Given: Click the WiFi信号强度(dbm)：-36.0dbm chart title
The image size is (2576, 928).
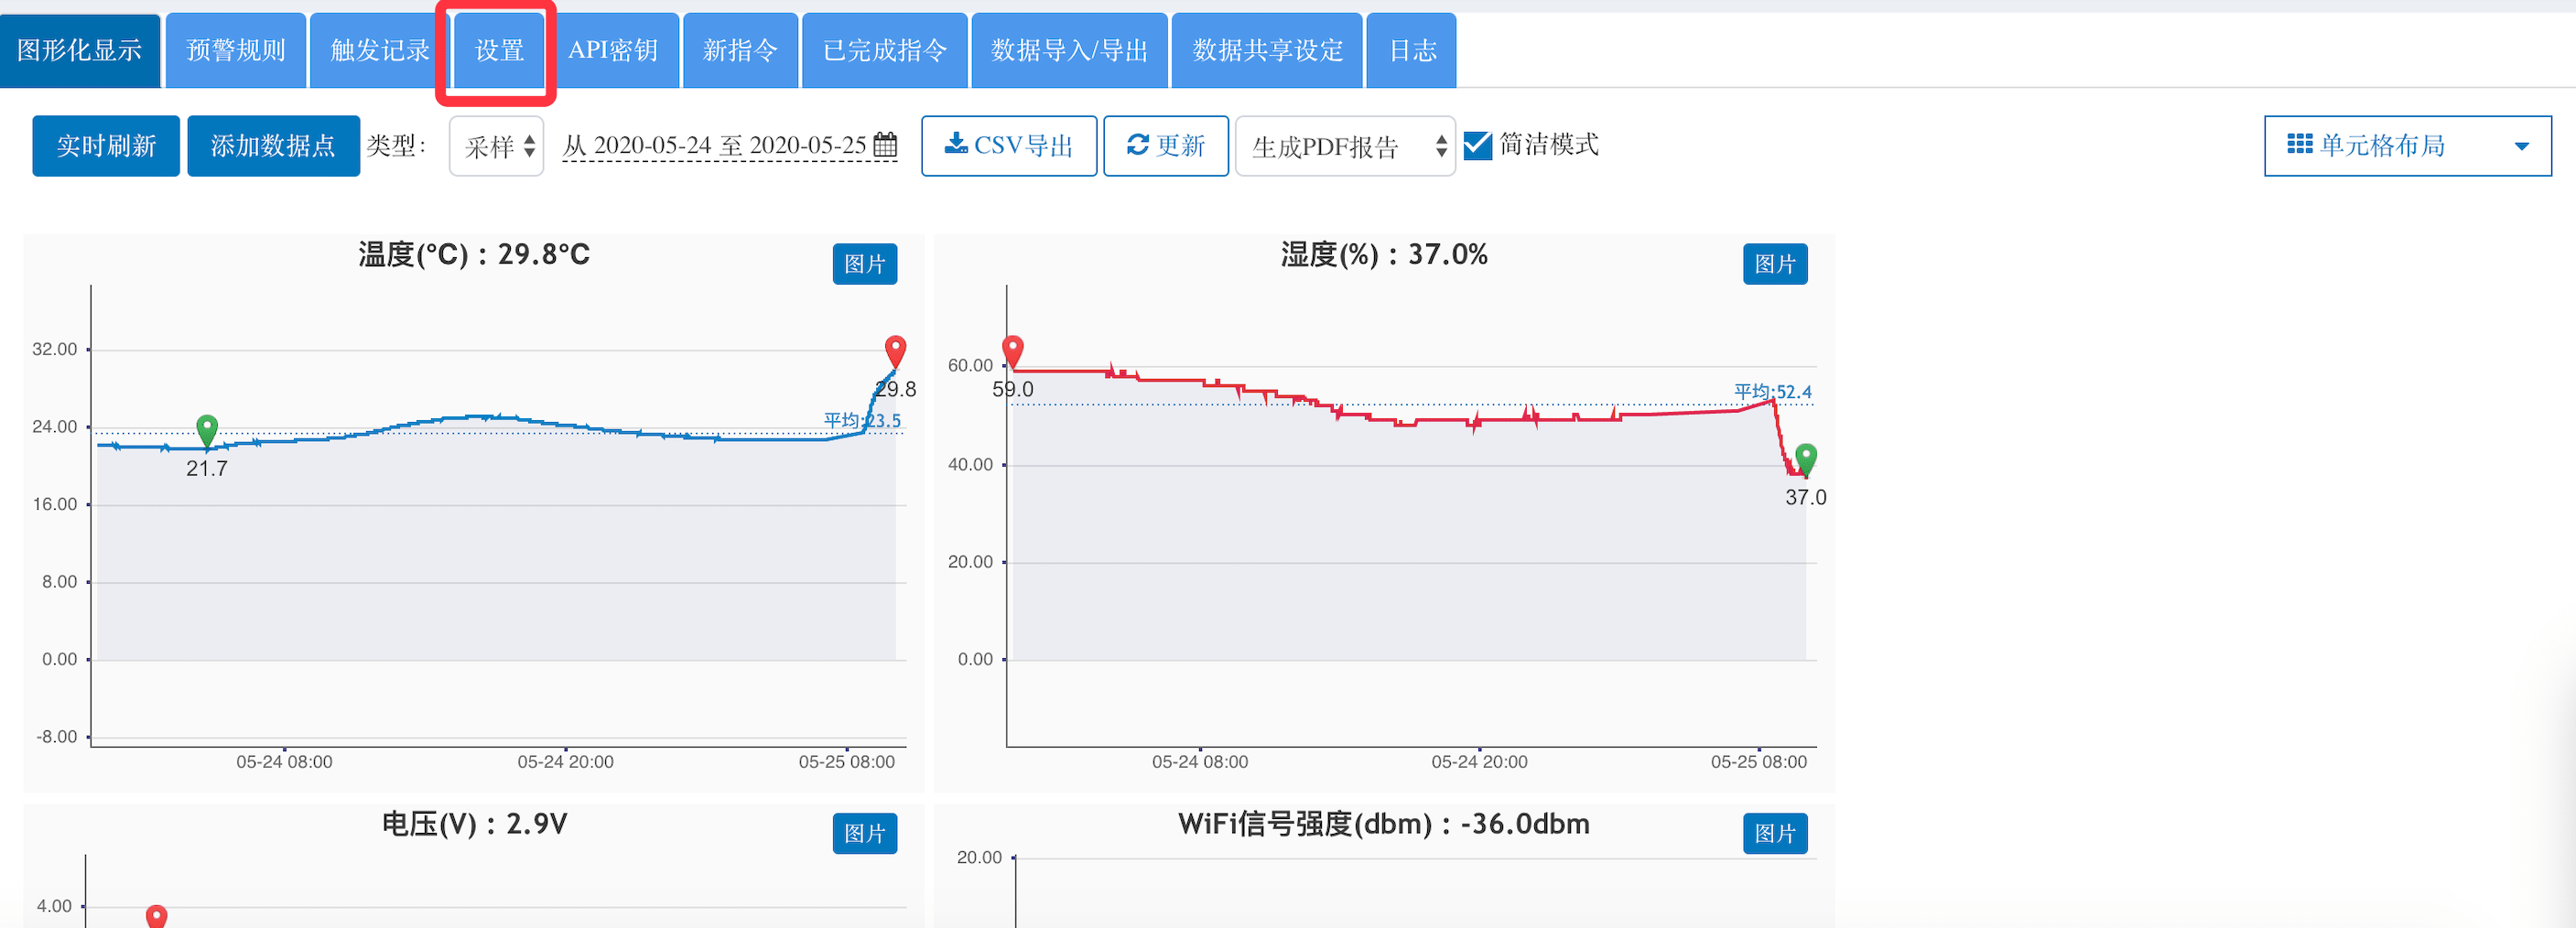Looking at the screenshot, I should coord(1384,824).
